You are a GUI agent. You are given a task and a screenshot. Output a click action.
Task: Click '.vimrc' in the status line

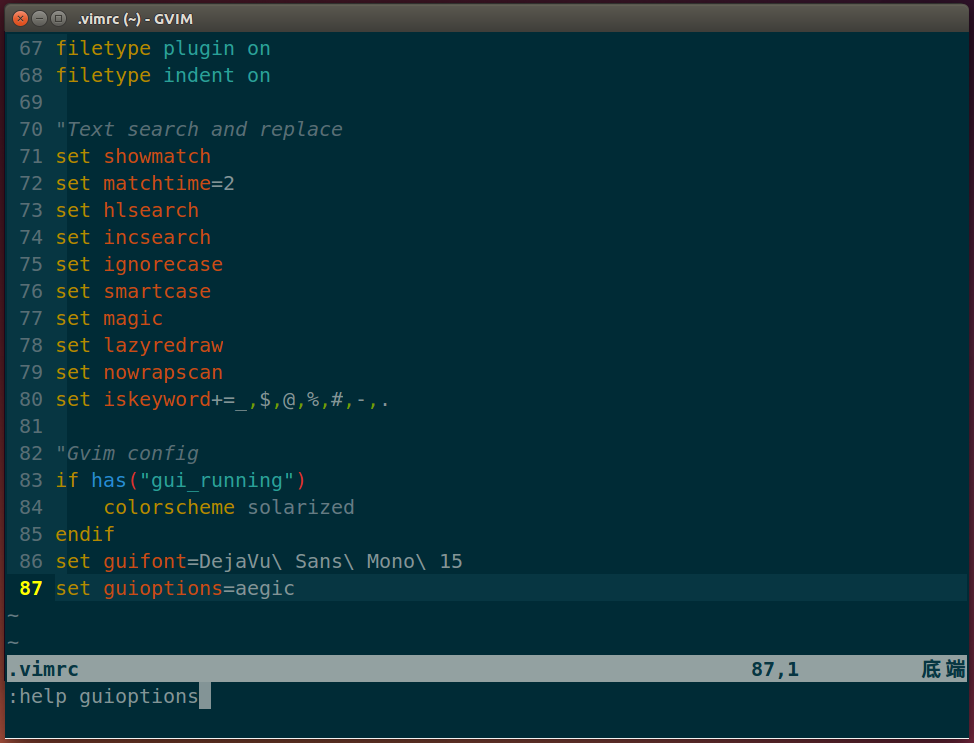43,669
